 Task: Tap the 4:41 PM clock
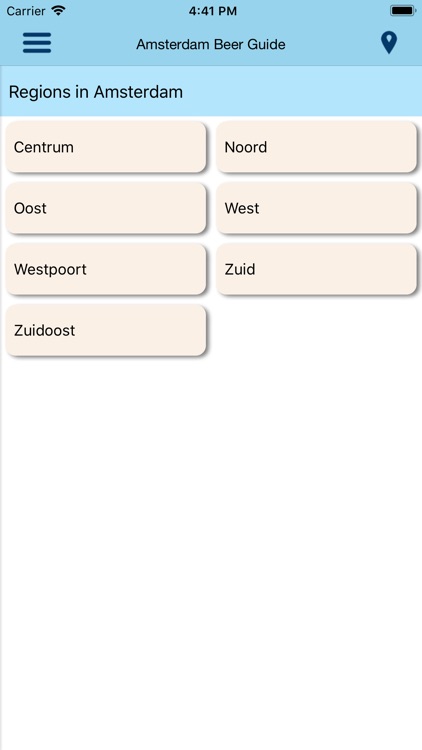pyautogui.click(x=212, y=11)
